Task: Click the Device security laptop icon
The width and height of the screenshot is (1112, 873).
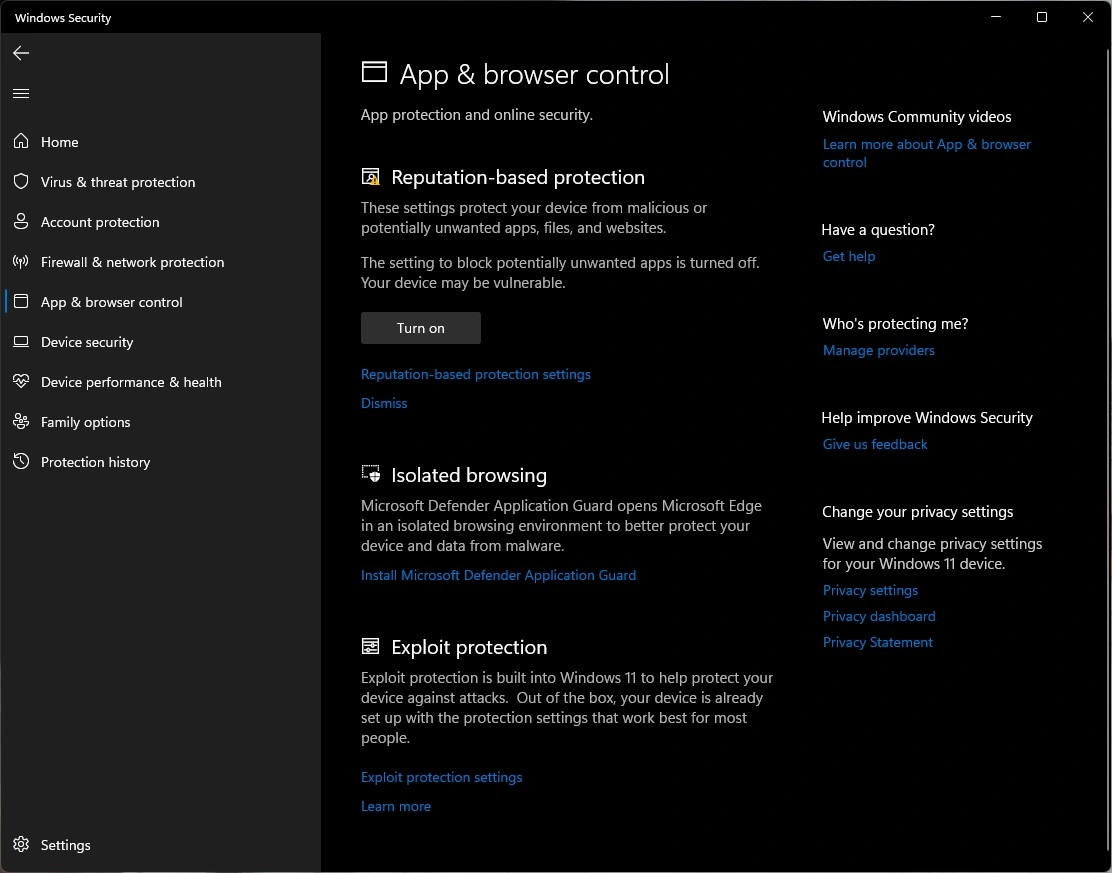Action: tap(21, 342)
